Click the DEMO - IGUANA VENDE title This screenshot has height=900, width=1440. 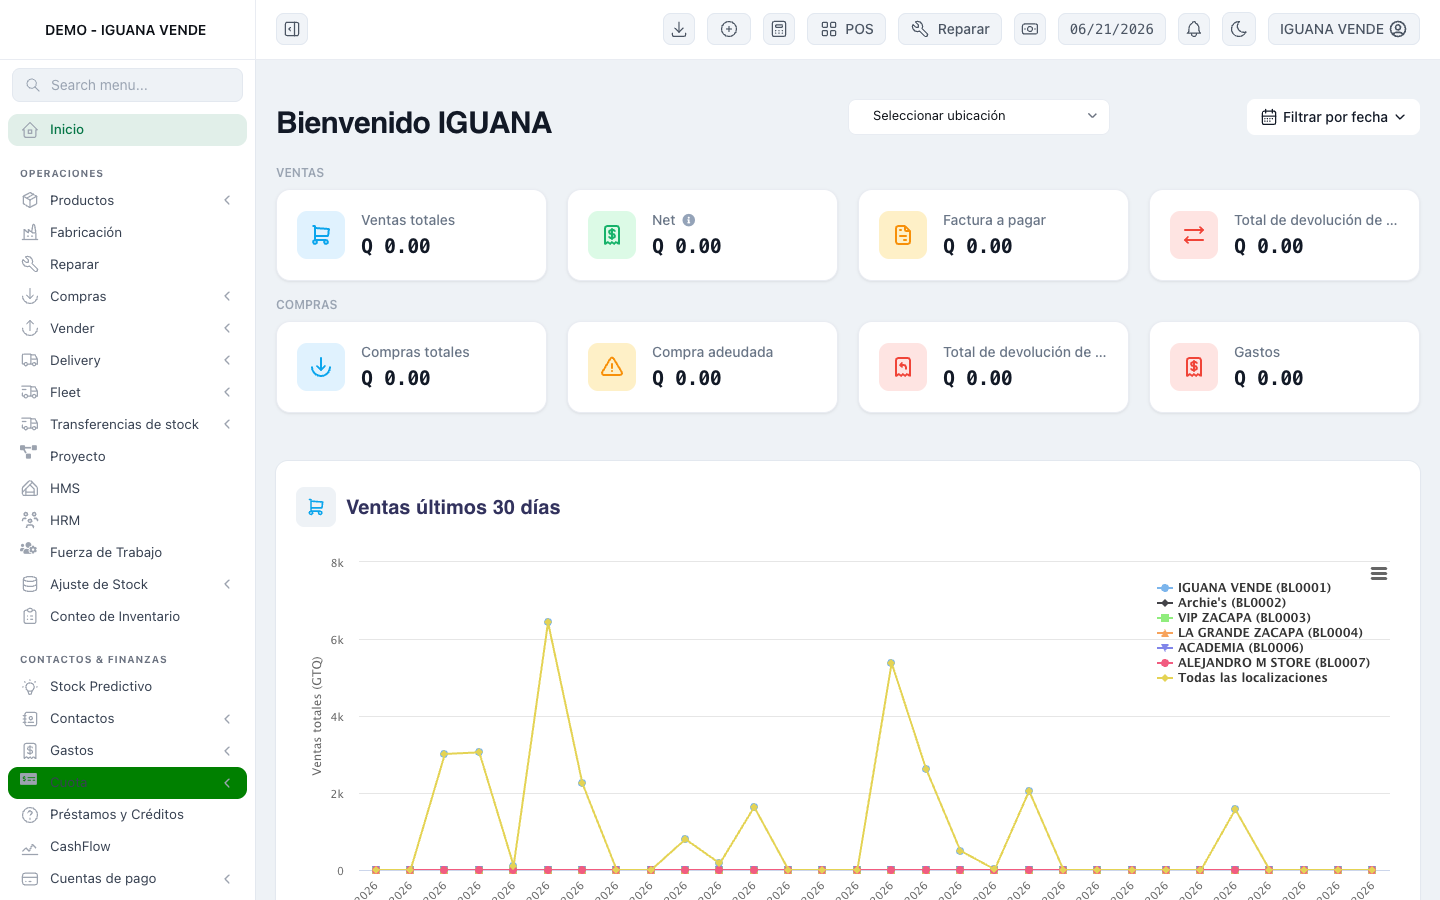click(x=126, y=30)
